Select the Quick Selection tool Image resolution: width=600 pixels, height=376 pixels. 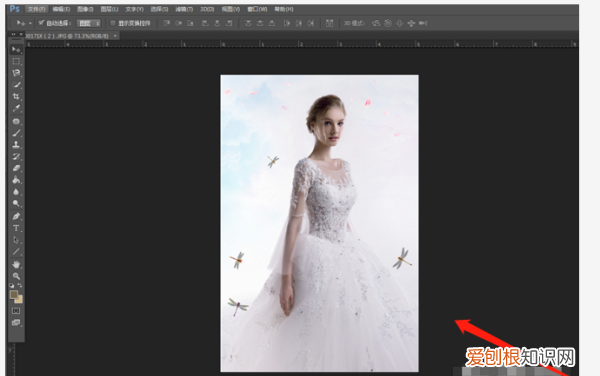16,85
